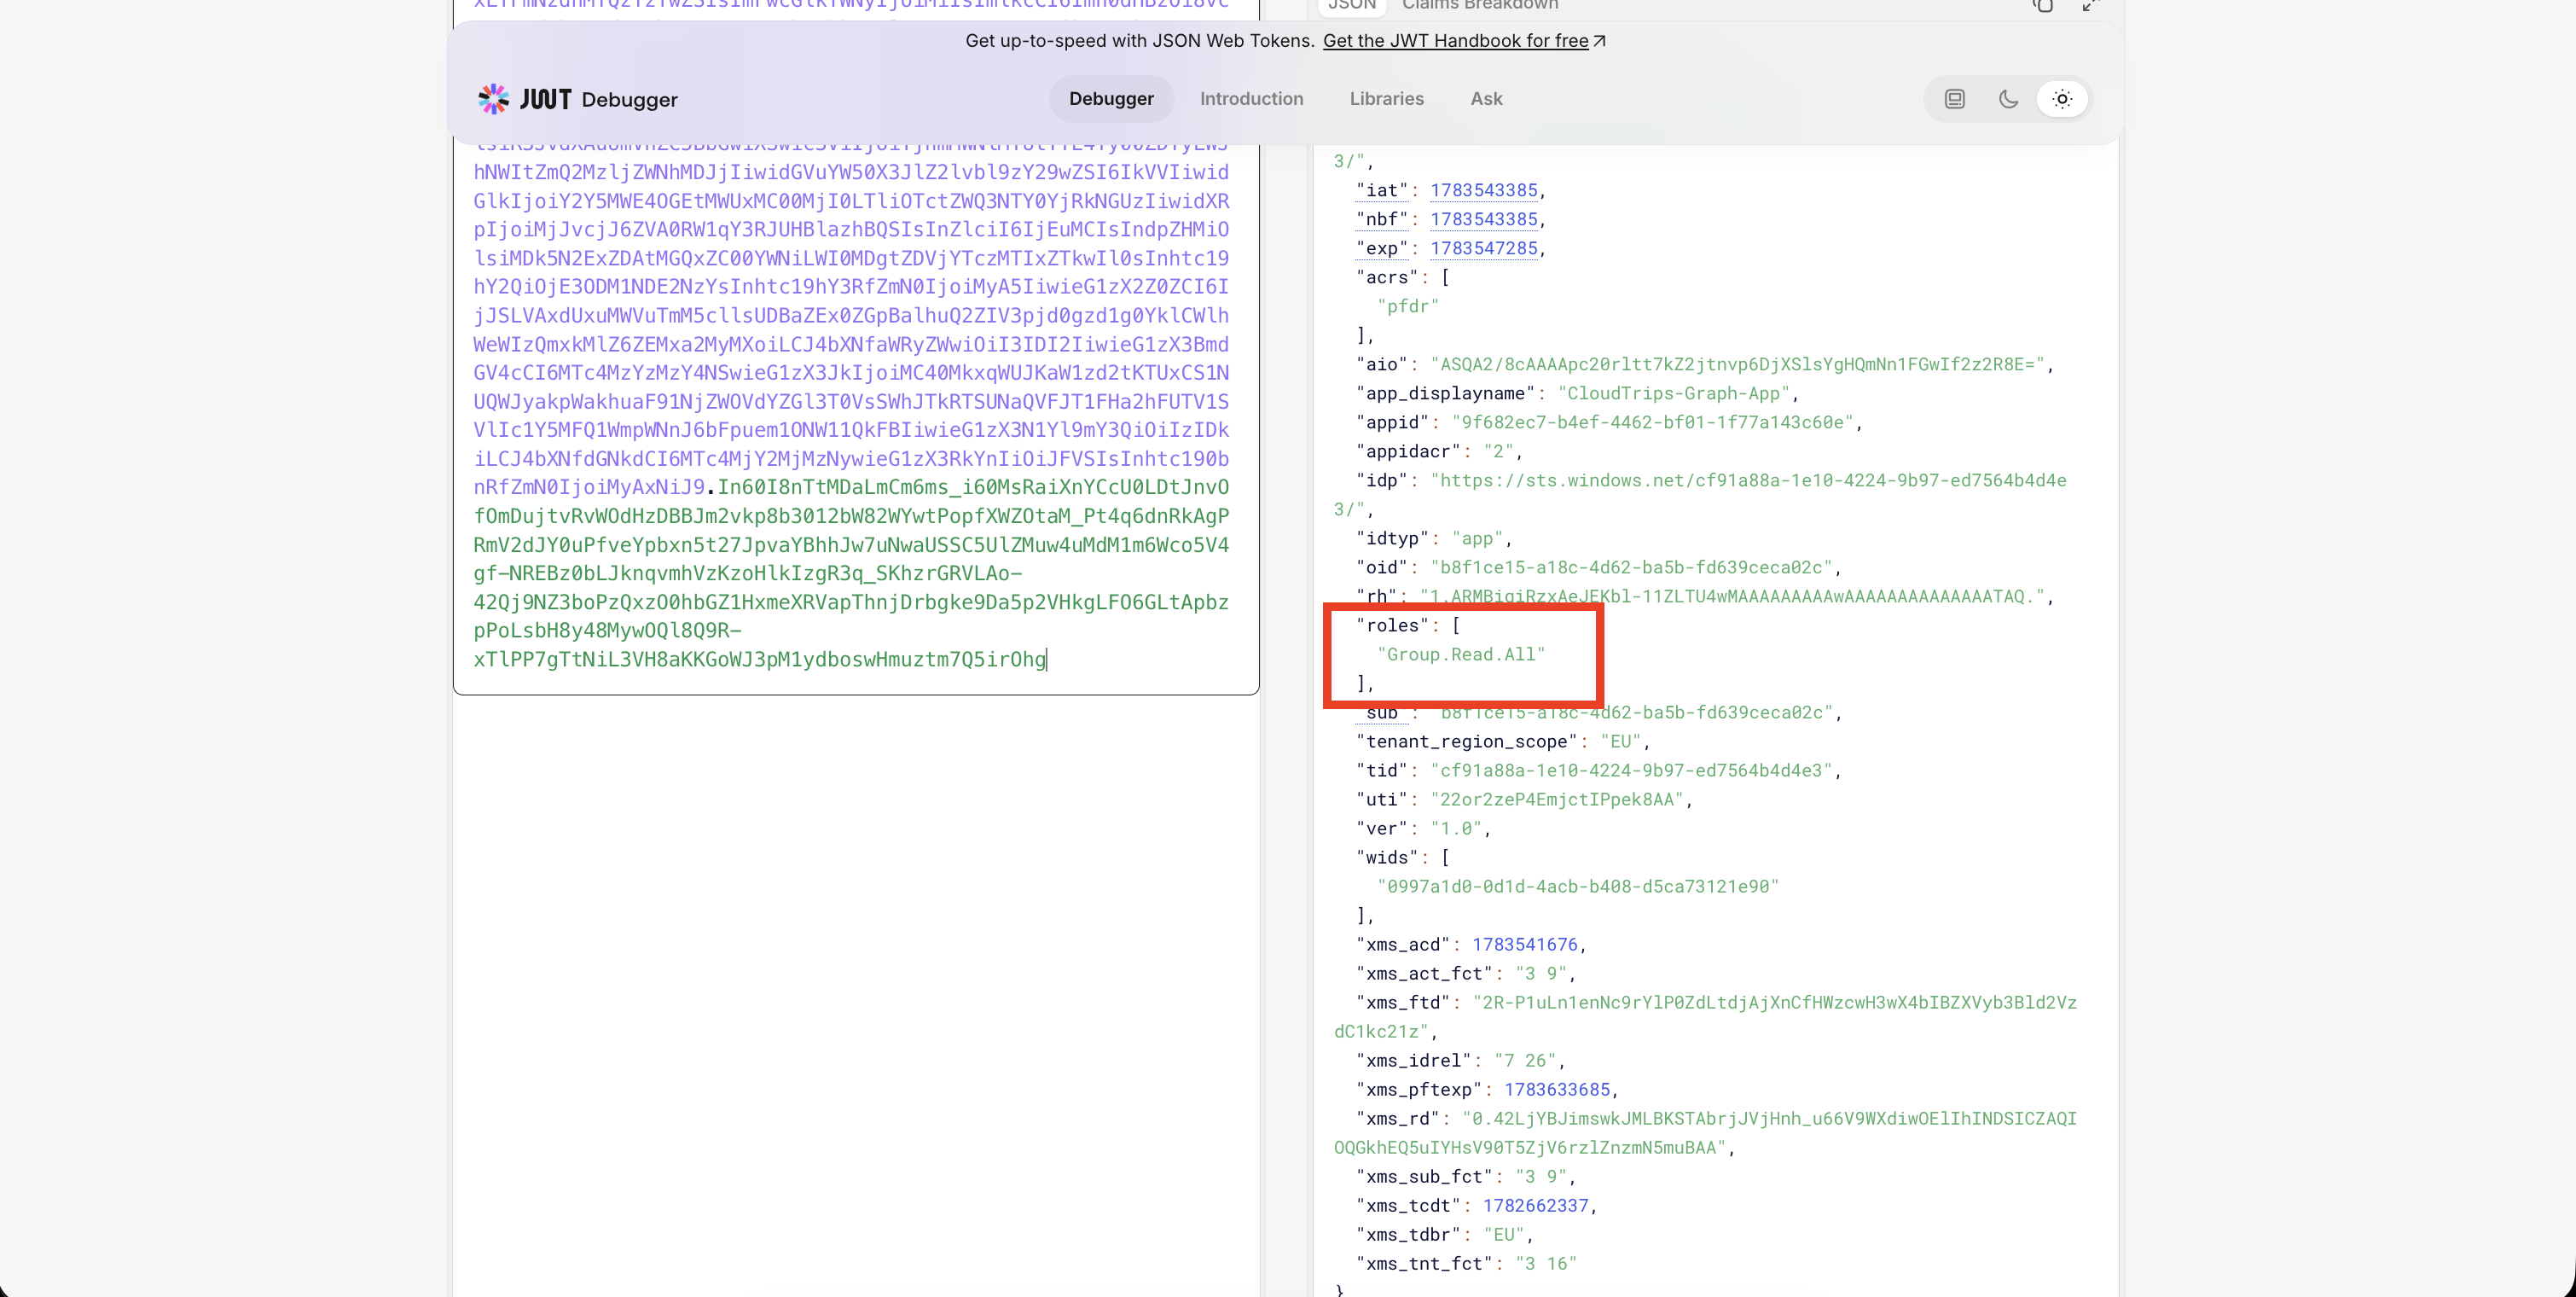Screen dimensions: 2576x1297
Task: Click the JWT logo icon
Action: click(x=493, y=99)
